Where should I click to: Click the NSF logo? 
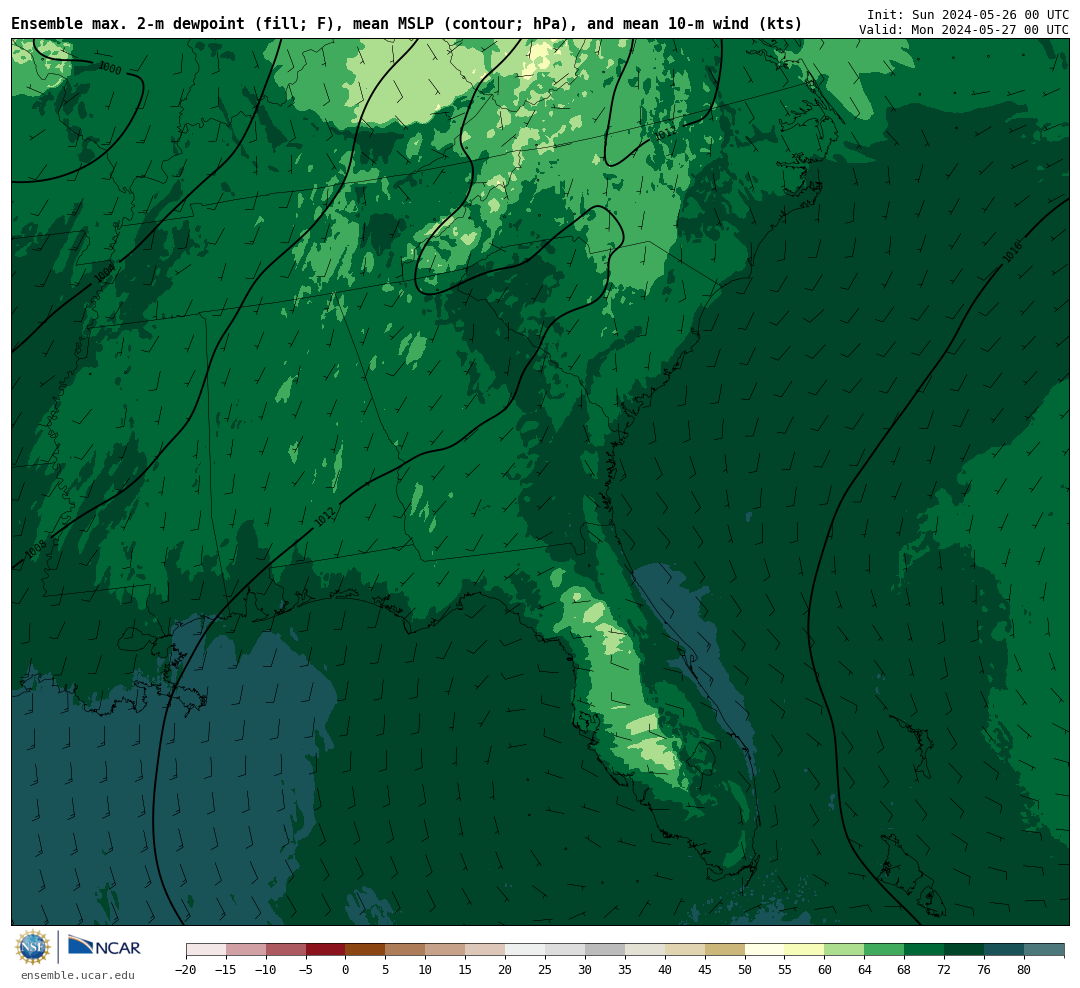pyautogui.click(x=33, y=947)
